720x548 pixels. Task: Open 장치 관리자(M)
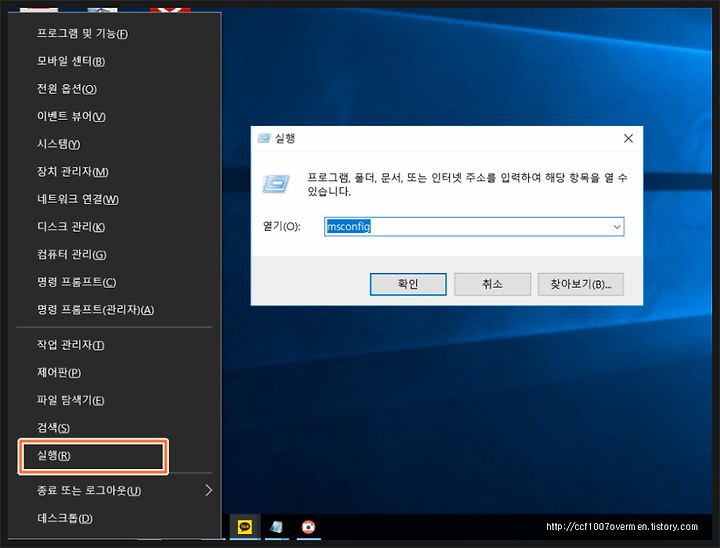[x=73, y=171]
